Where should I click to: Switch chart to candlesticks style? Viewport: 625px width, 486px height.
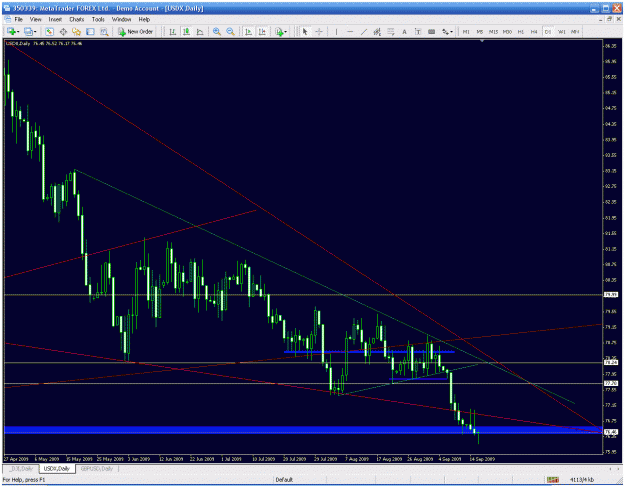pyautogui.click(x=186, y=31)
